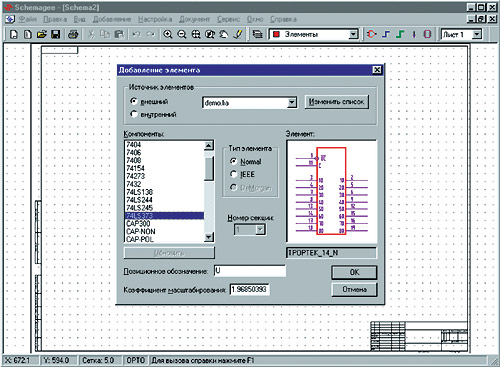Create a new document with toolbar icon
This screenshot has width=500, height=367.
click(14, 34)
